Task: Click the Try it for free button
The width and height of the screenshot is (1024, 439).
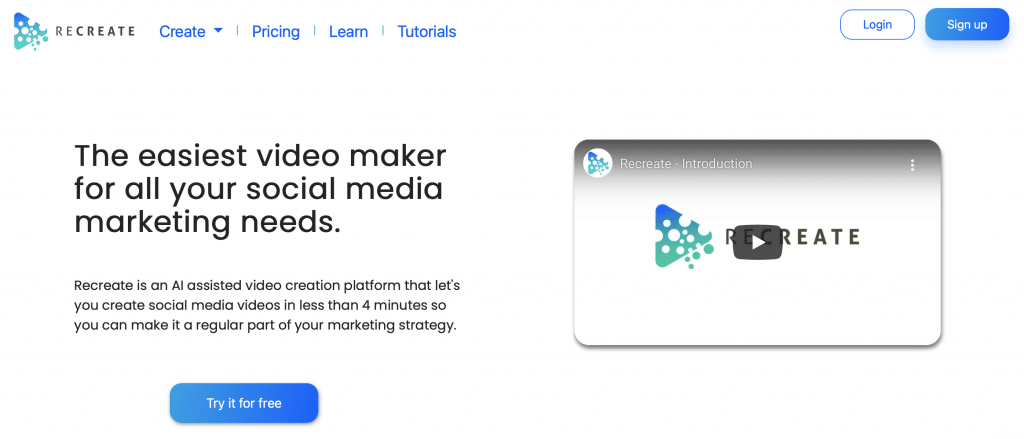Action: [x=244, y=403]
